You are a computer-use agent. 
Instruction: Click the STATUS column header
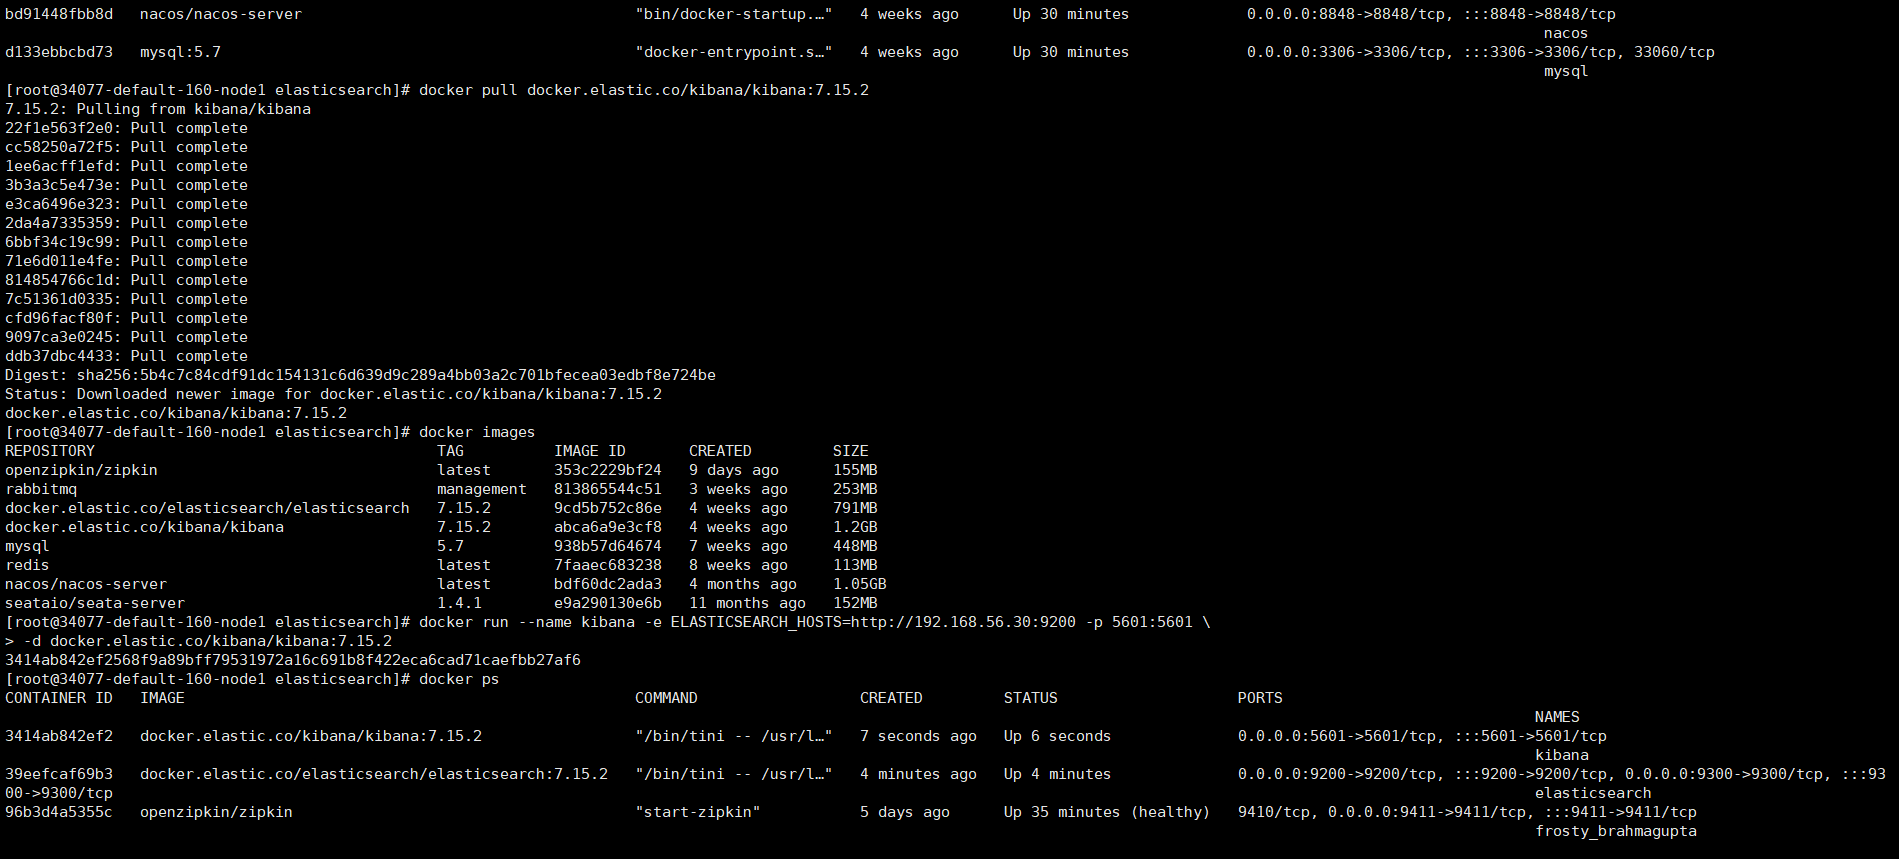(1031, 698)
